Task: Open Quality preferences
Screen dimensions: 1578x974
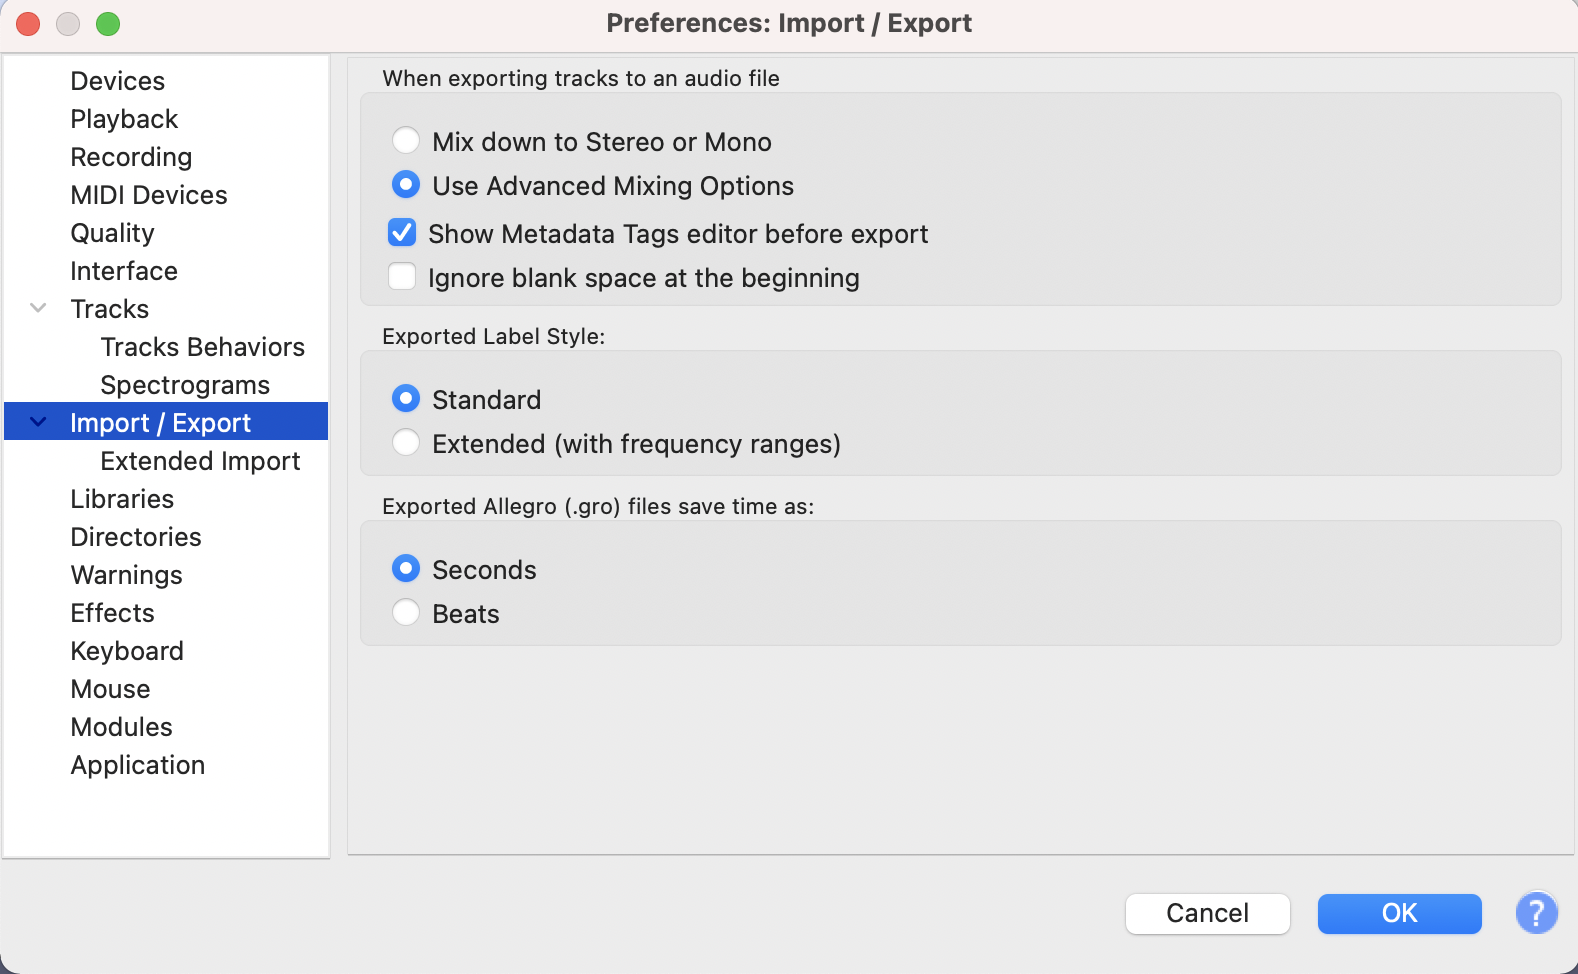Action: click(x=112, y=233)
